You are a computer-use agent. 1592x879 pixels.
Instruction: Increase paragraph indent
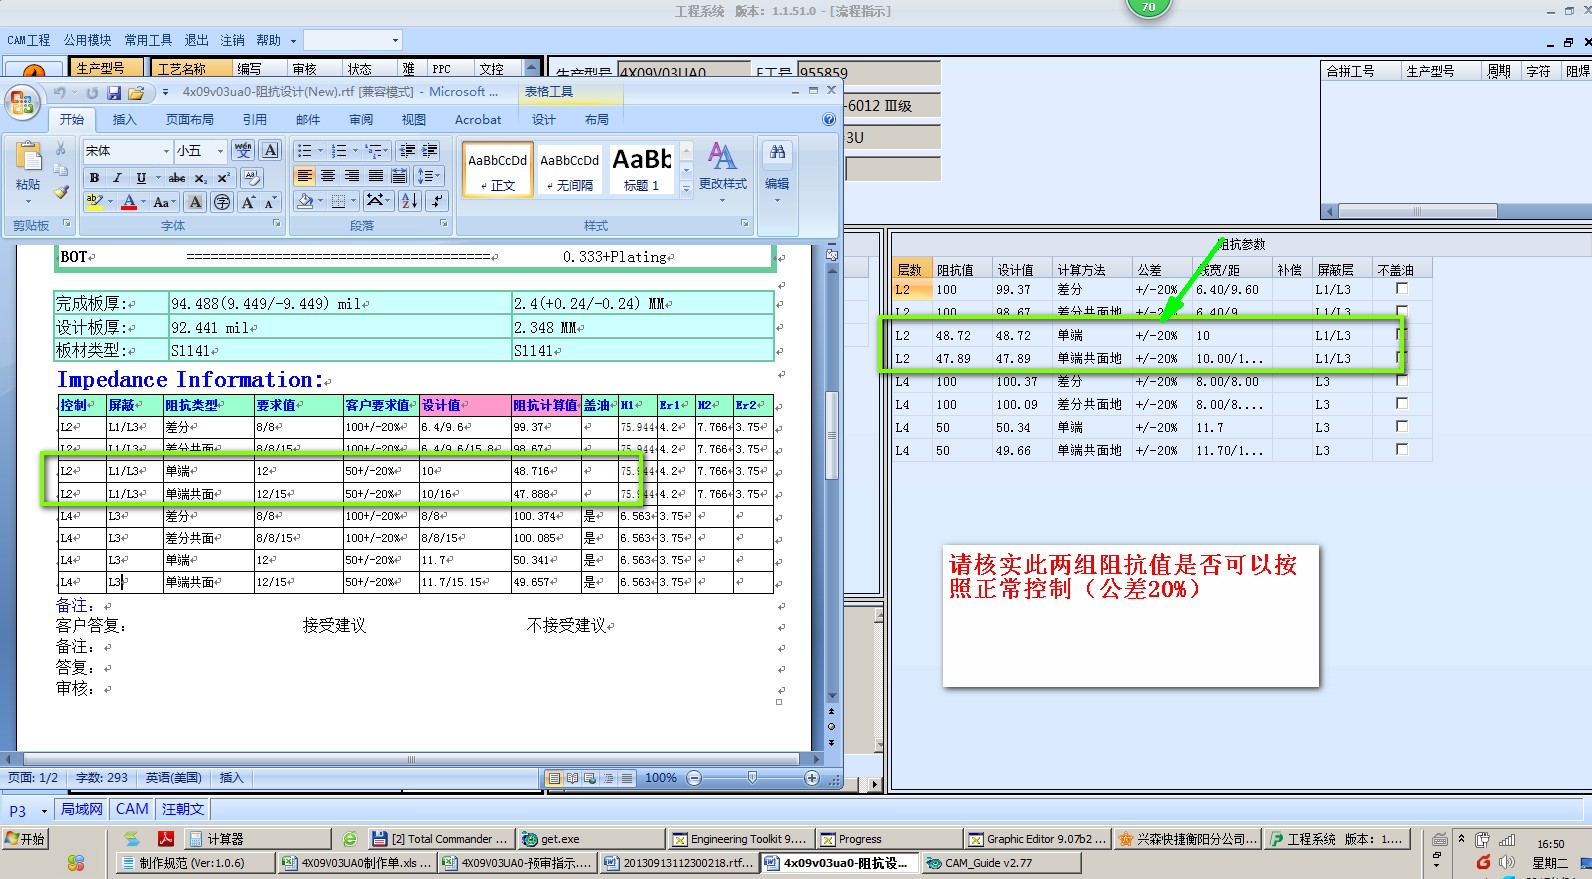[x=430, y=150]
